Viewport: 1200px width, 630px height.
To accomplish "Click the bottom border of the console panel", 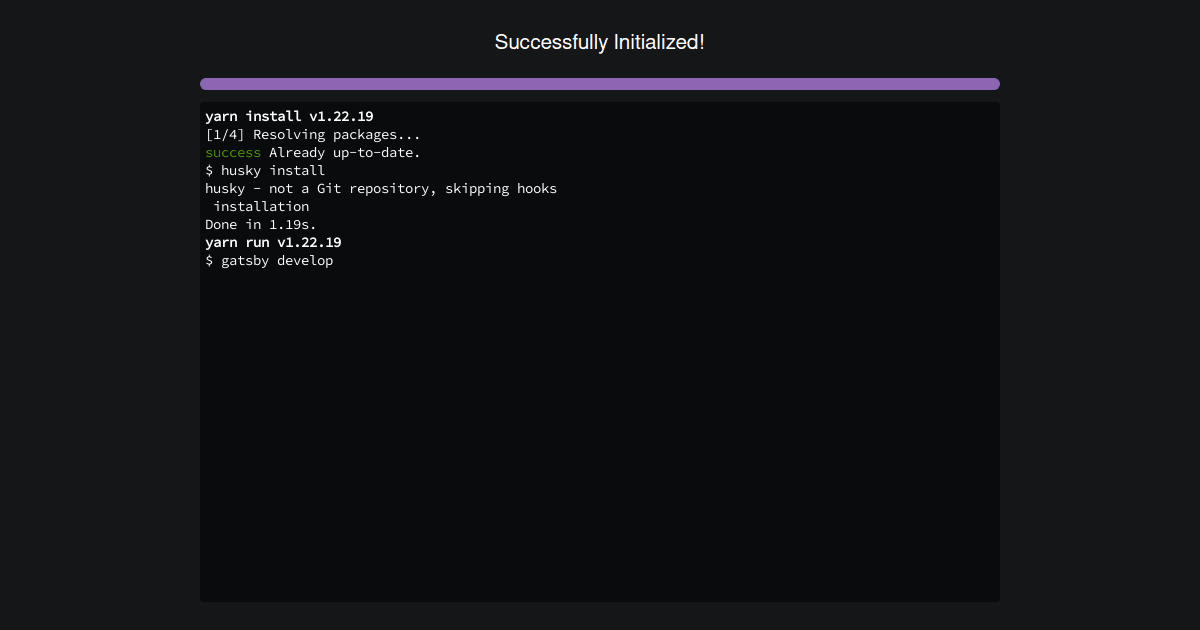I will pos(600,600).
